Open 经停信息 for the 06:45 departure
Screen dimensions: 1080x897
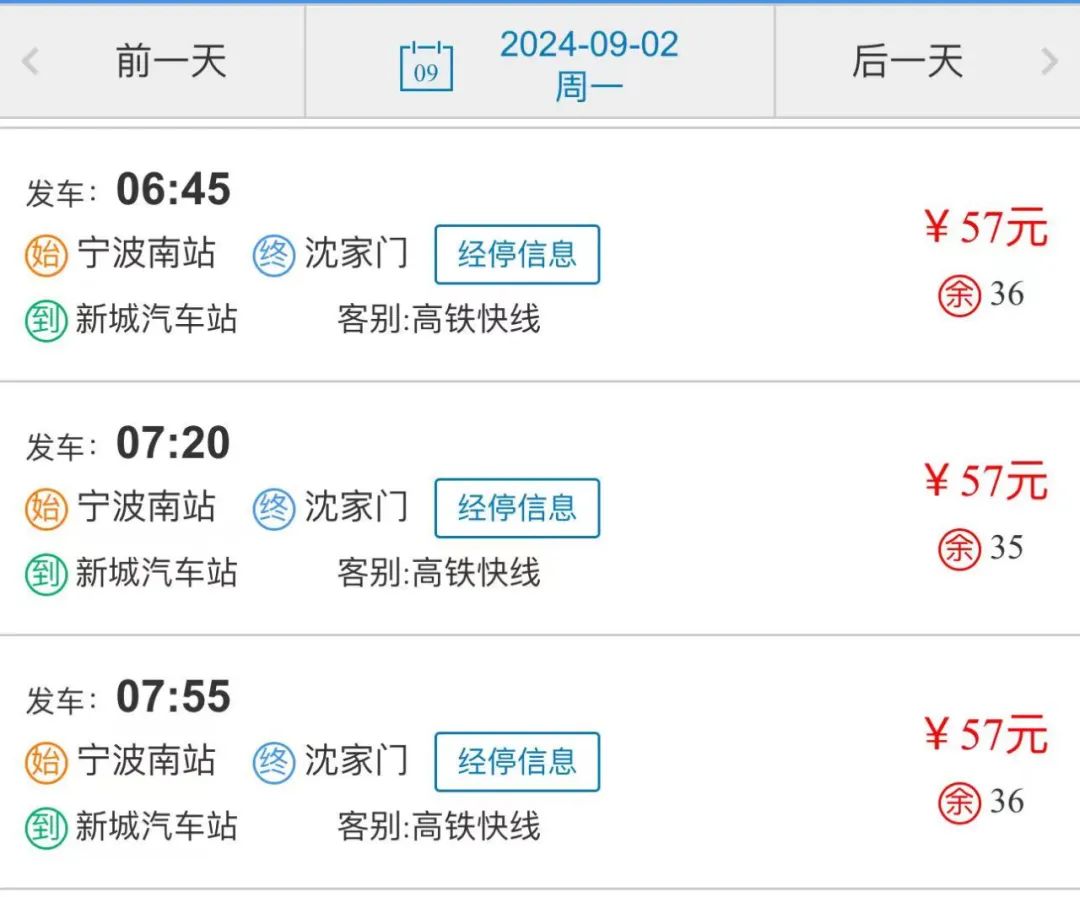[x=517, y=254]
